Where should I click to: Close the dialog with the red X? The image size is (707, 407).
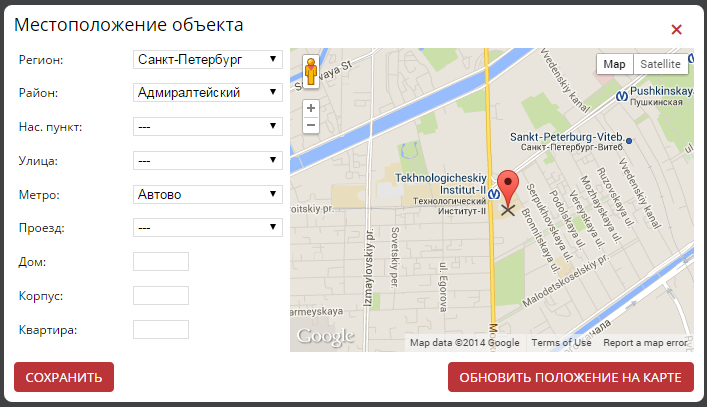(x=677, y=29)
